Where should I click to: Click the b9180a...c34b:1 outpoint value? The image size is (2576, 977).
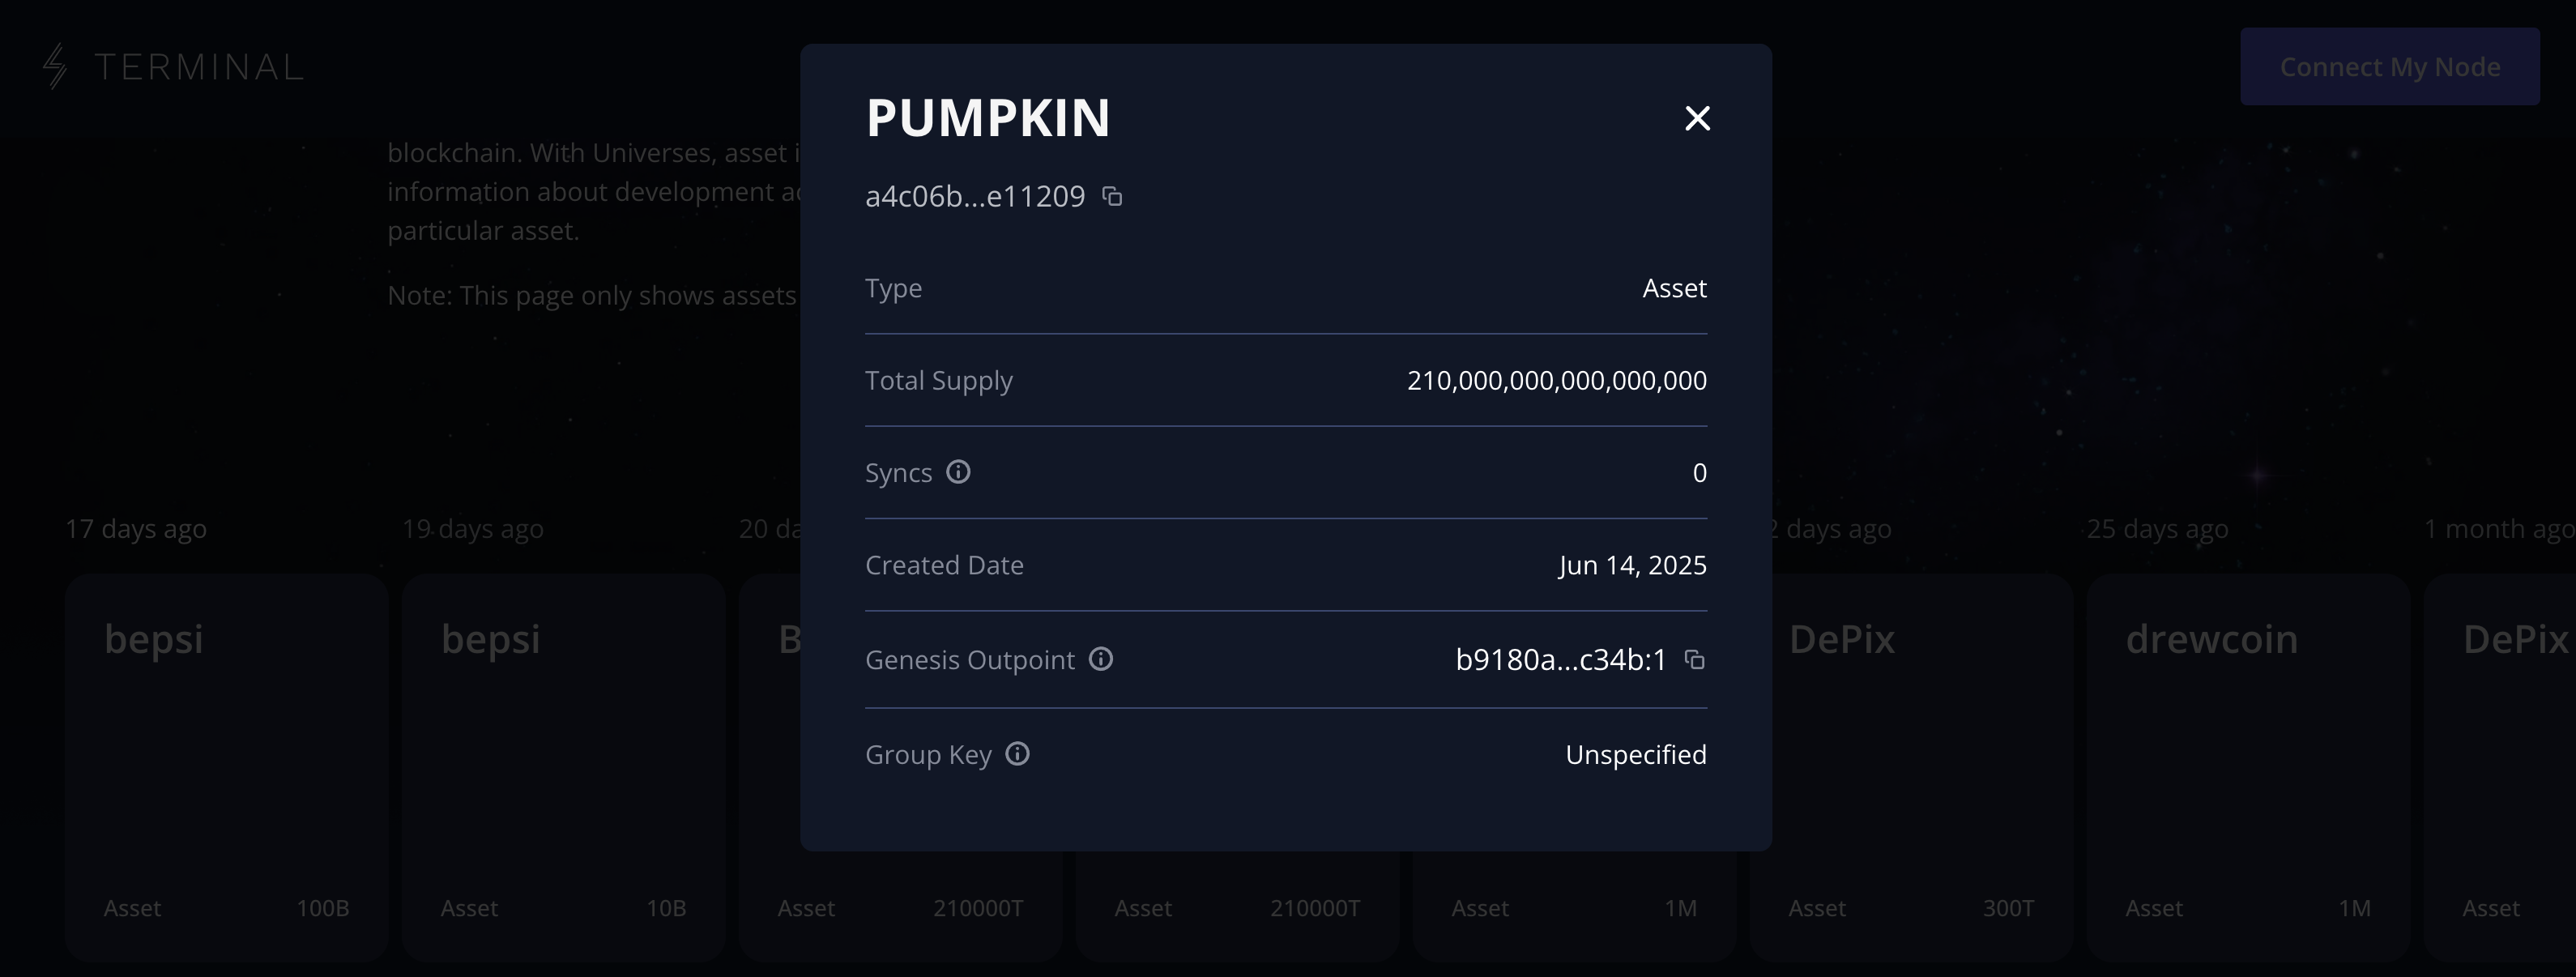point(1561,660)
